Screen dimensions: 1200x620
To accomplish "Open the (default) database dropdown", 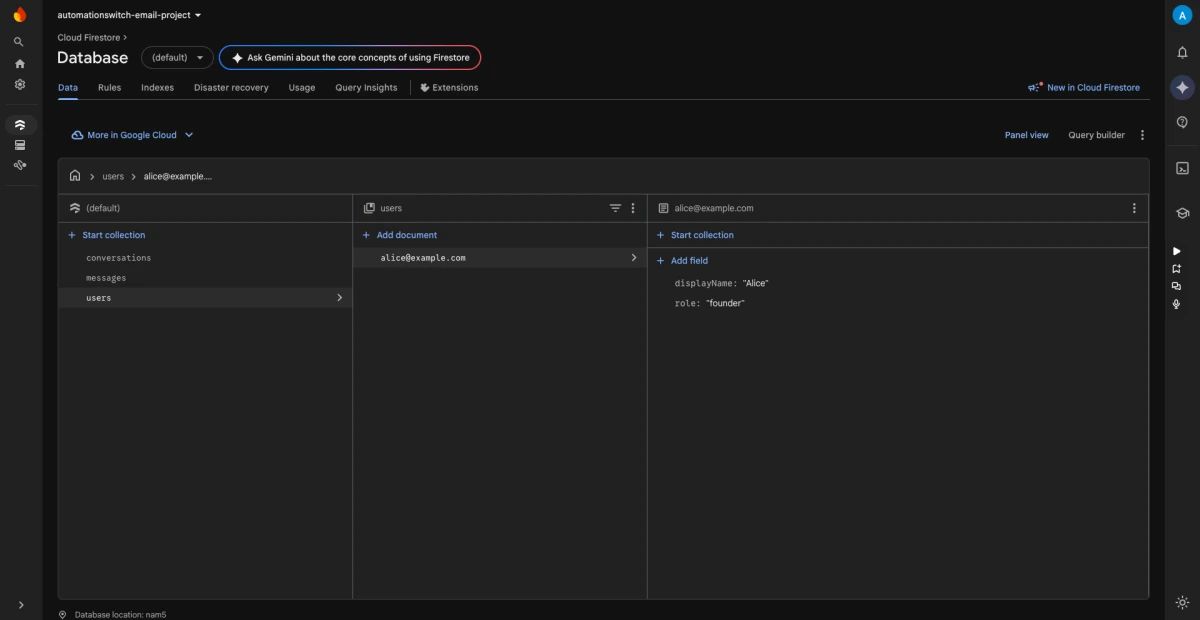I will point(177,57).
